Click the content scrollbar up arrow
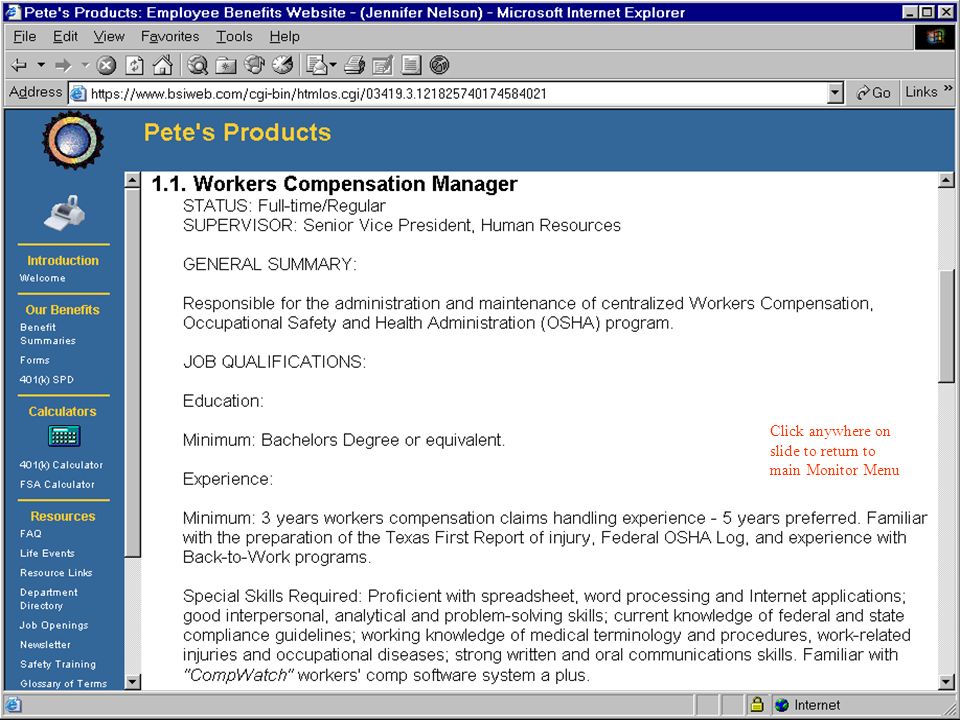Screen dimensions: 960x720 [x=946, y=180]
